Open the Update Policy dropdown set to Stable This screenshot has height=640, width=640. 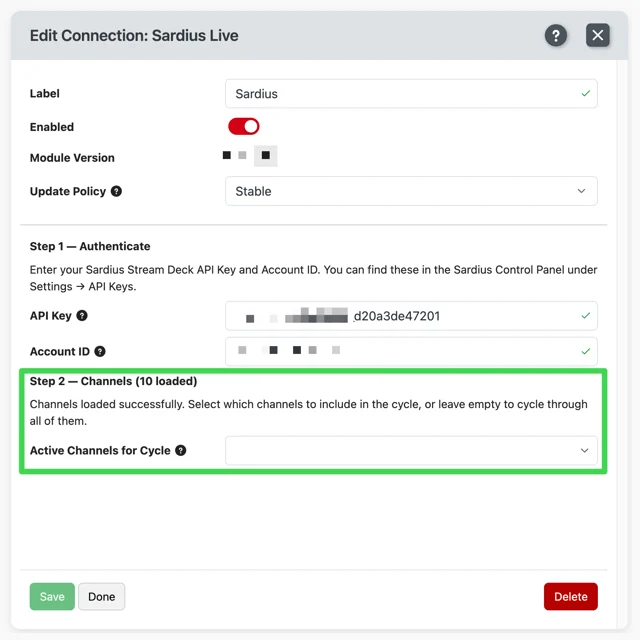[x=411, y=191]
